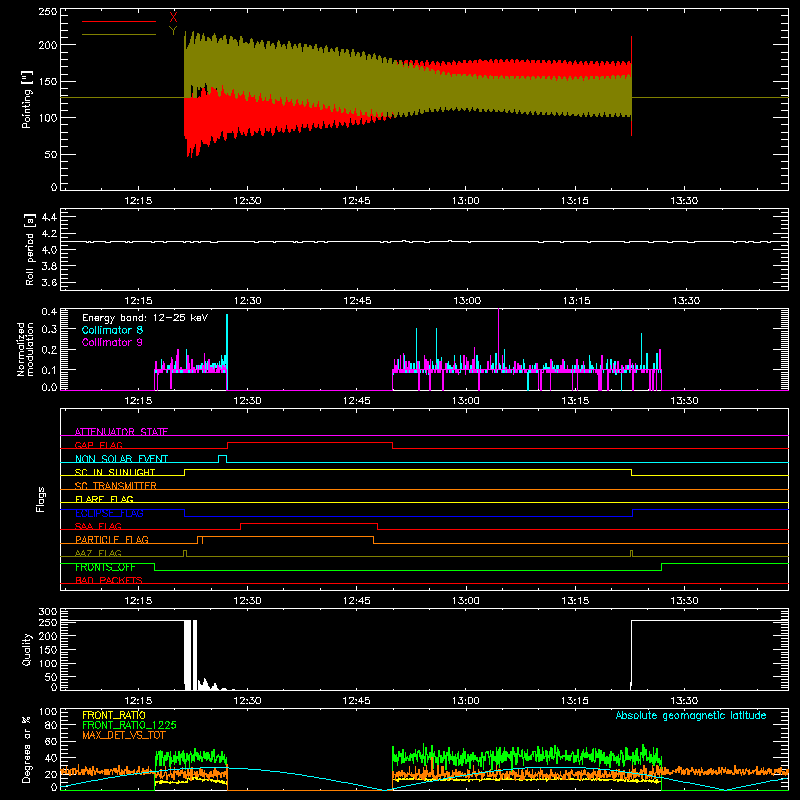The image size is (800, 800).
Task: Click the green FRONT_RATIO_1225 legend label
Action: click(130, 725)
